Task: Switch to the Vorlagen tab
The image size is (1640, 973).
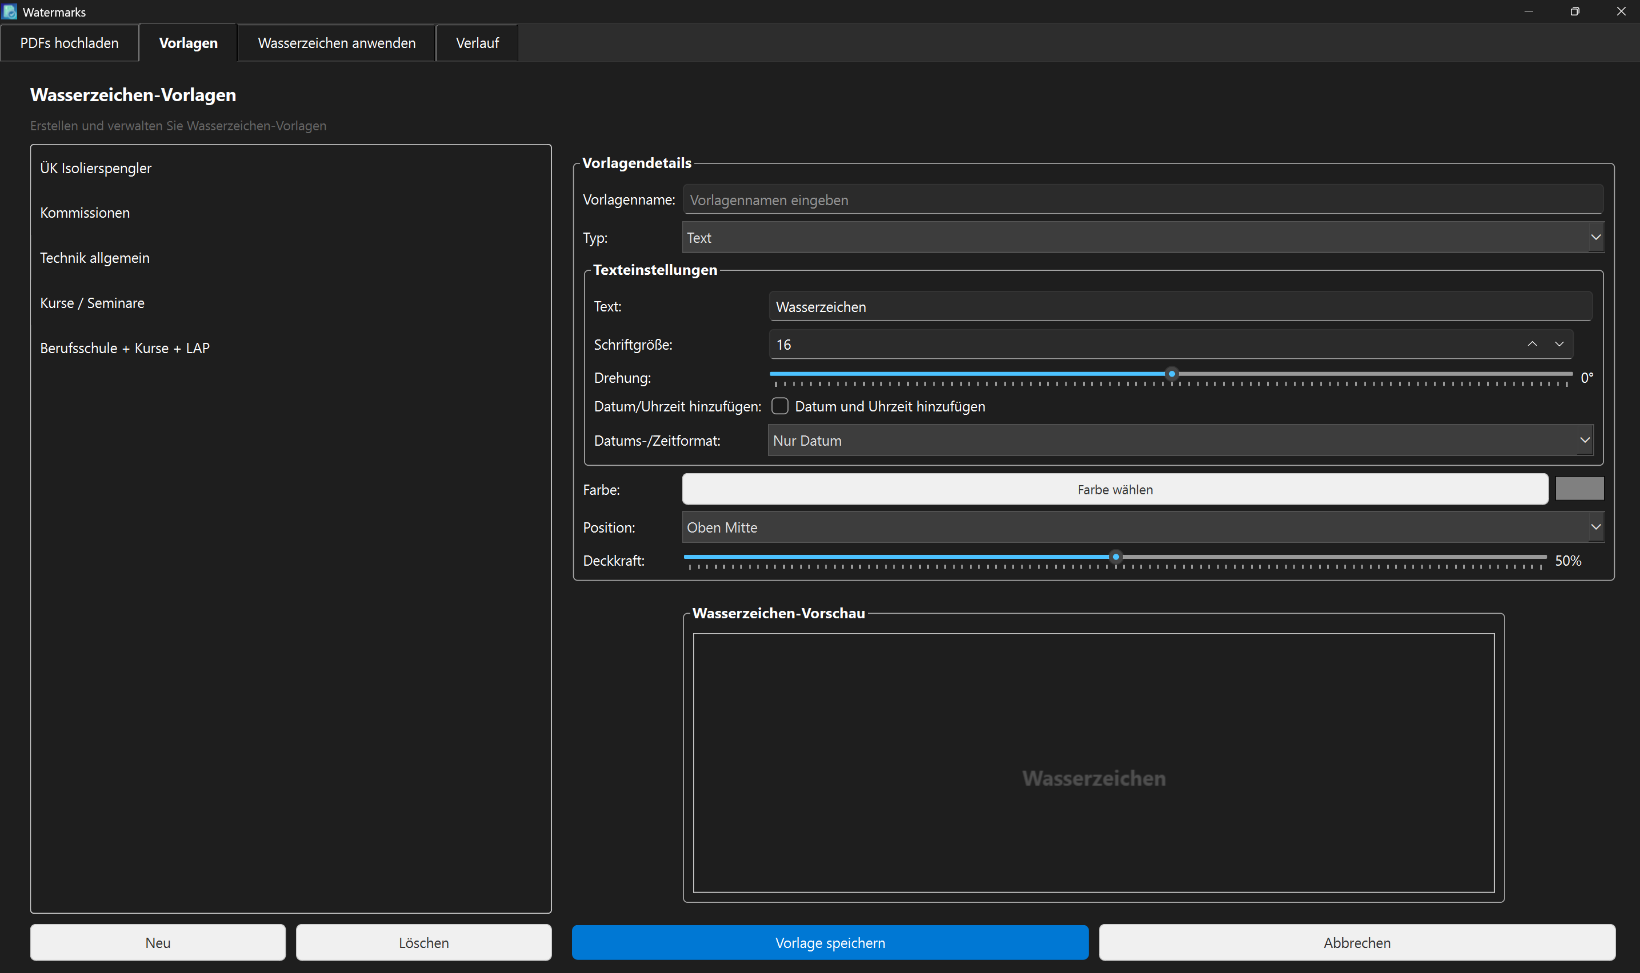Action: pyautogui.click(x=188, y=43)
